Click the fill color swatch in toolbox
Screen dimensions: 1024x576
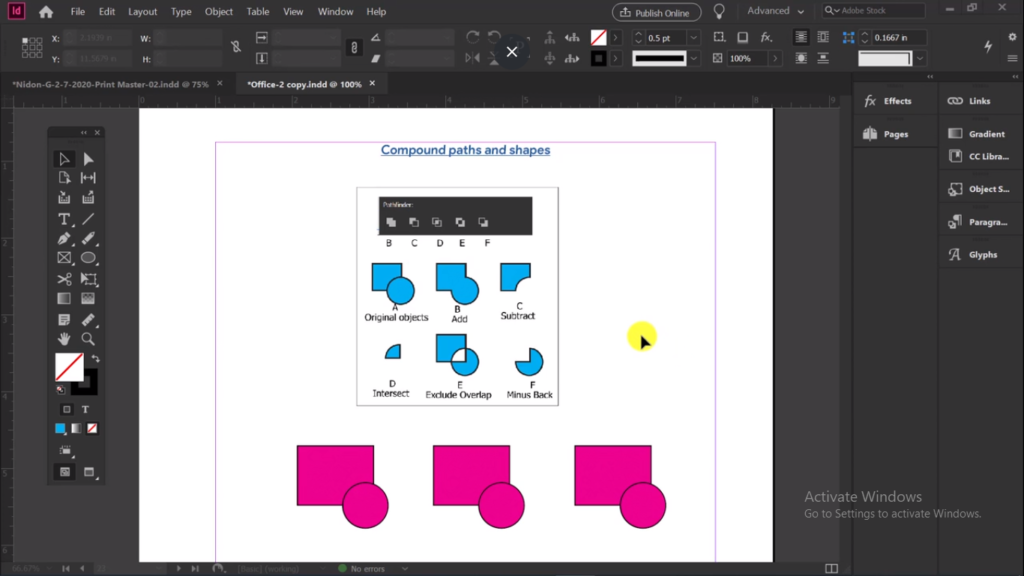(x=69, y=367)
